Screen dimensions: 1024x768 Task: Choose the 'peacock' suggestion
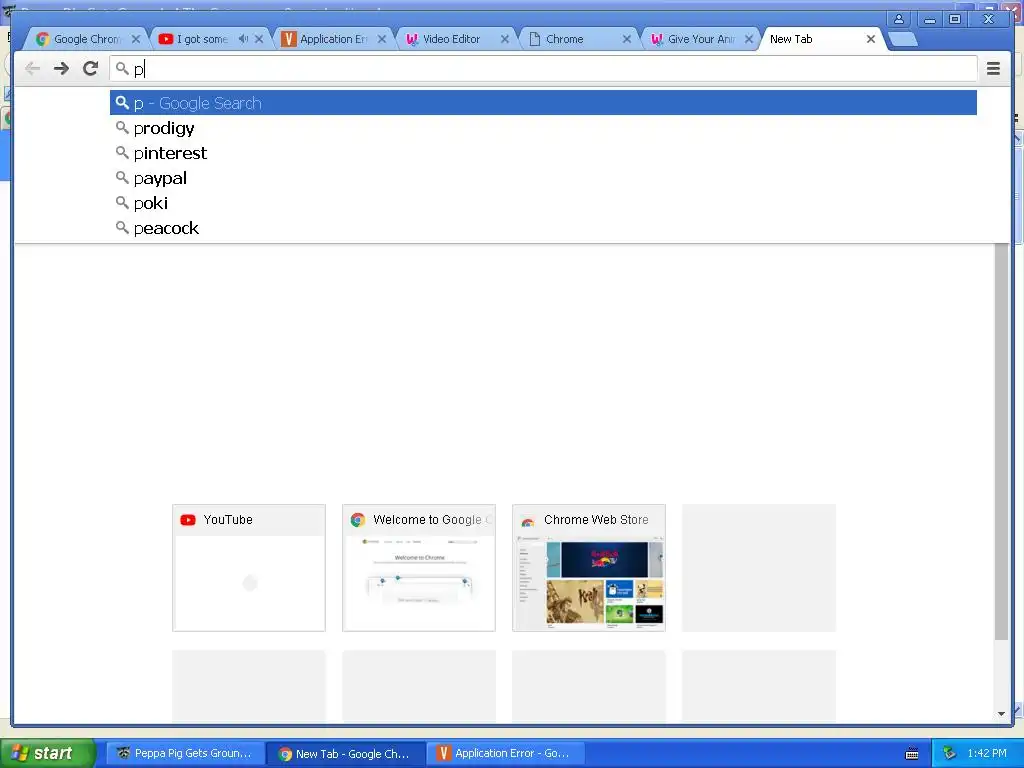[543, 228]
